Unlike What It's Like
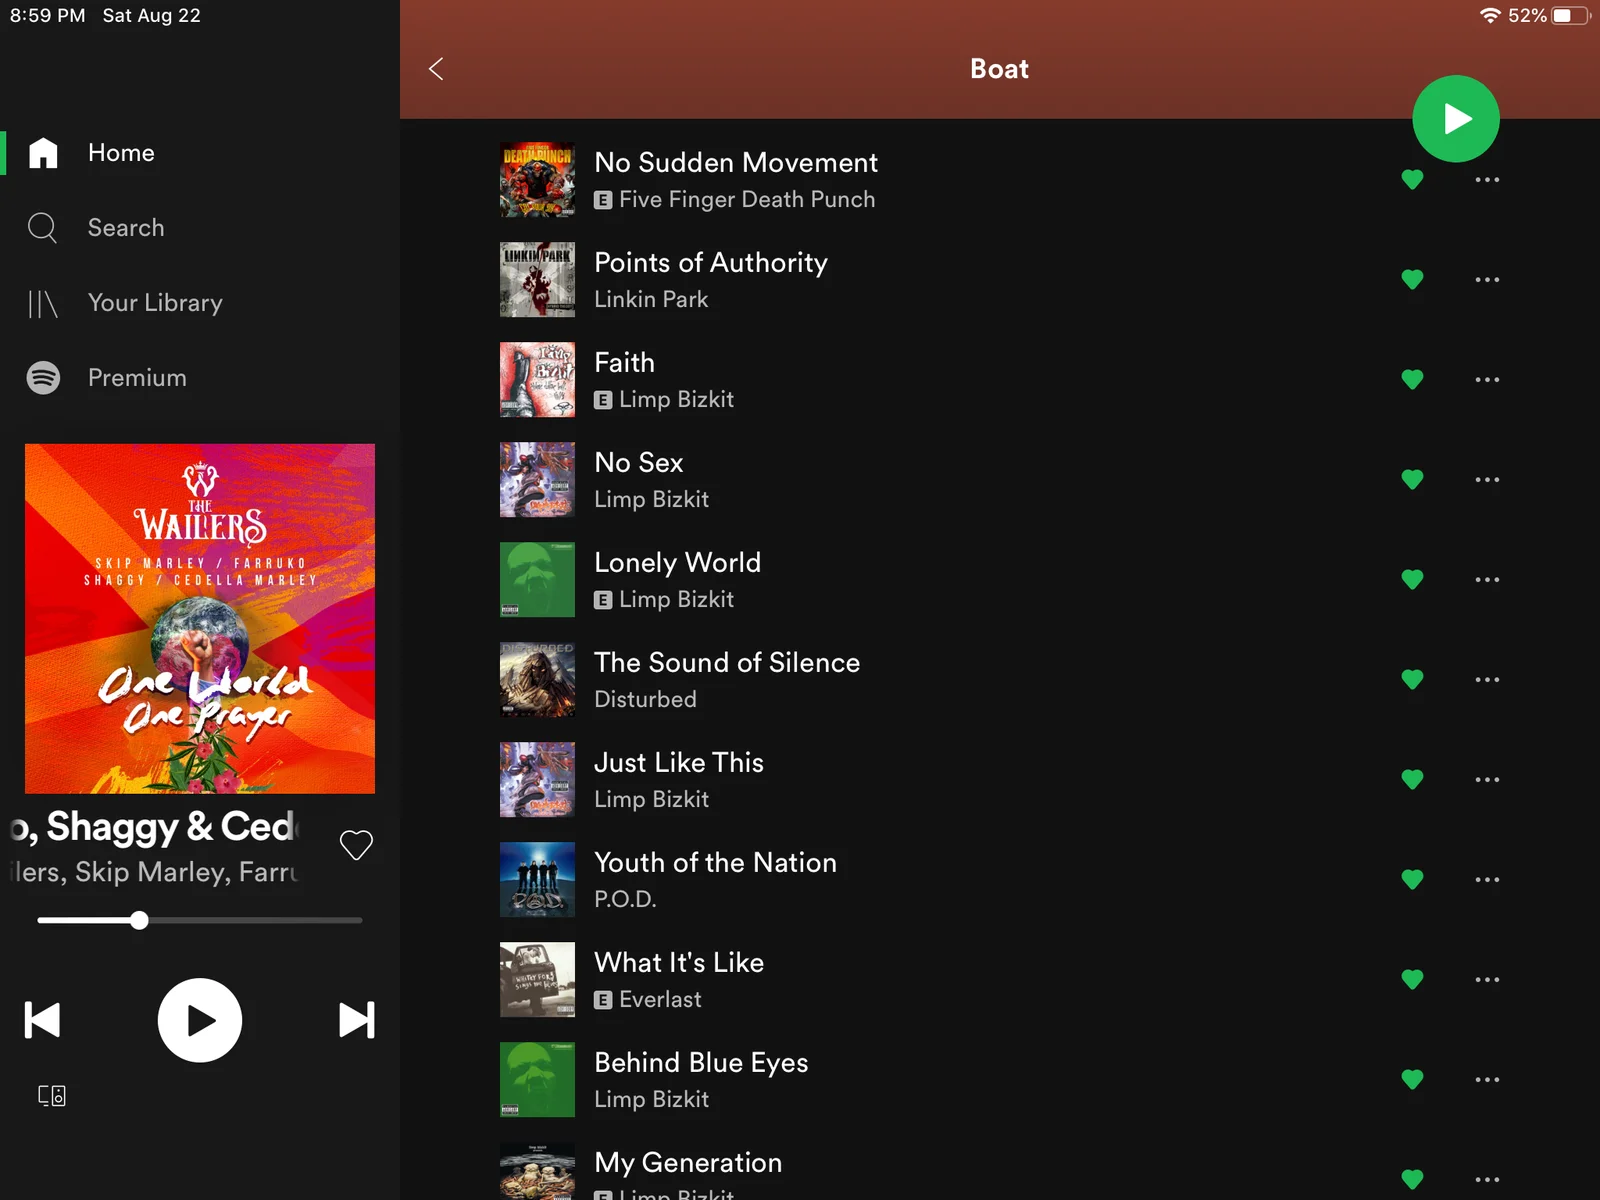Image resolution: width=1600 pixels, height=1200 pixels. point(1412,980)
